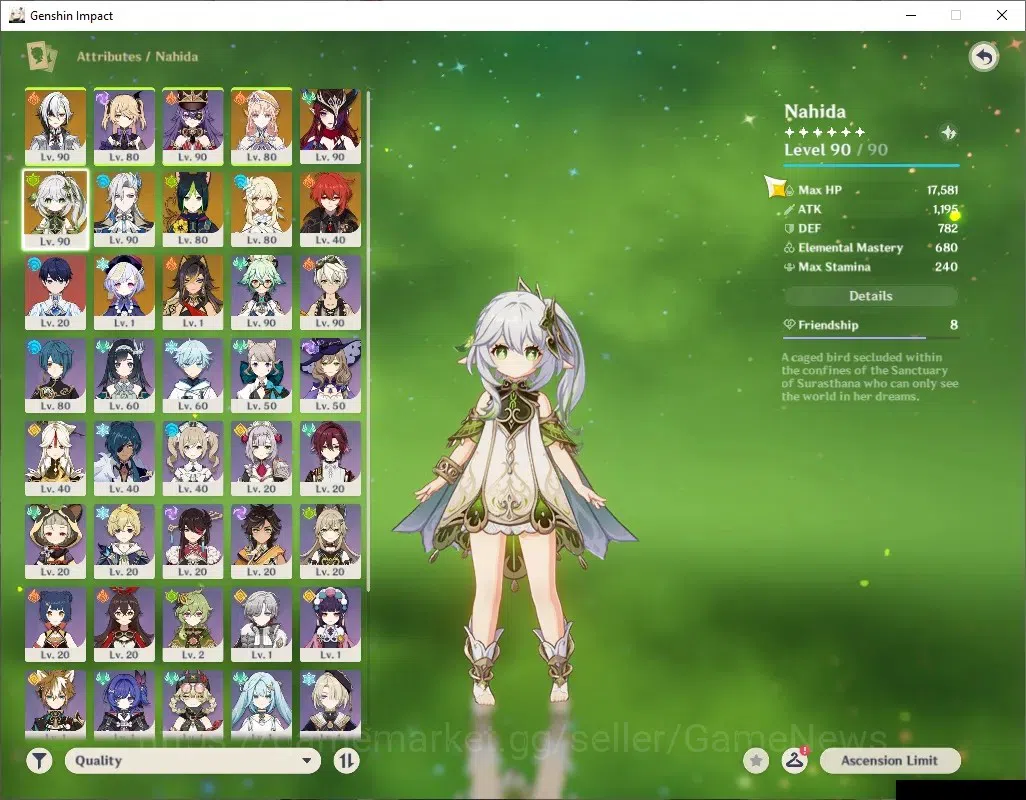Click the Friendship level row
Image resolution: width=1026 pixels, height=800 pixels.
870,325
